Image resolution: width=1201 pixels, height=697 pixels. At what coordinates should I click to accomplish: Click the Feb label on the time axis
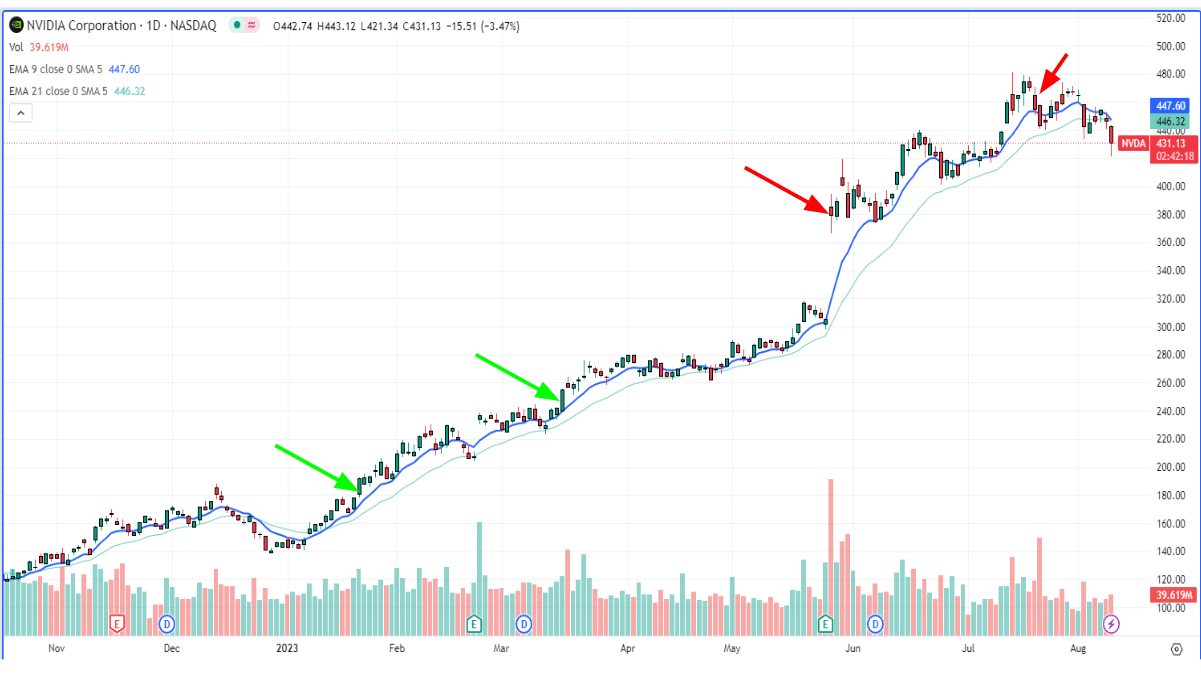[x=396, y=649]
